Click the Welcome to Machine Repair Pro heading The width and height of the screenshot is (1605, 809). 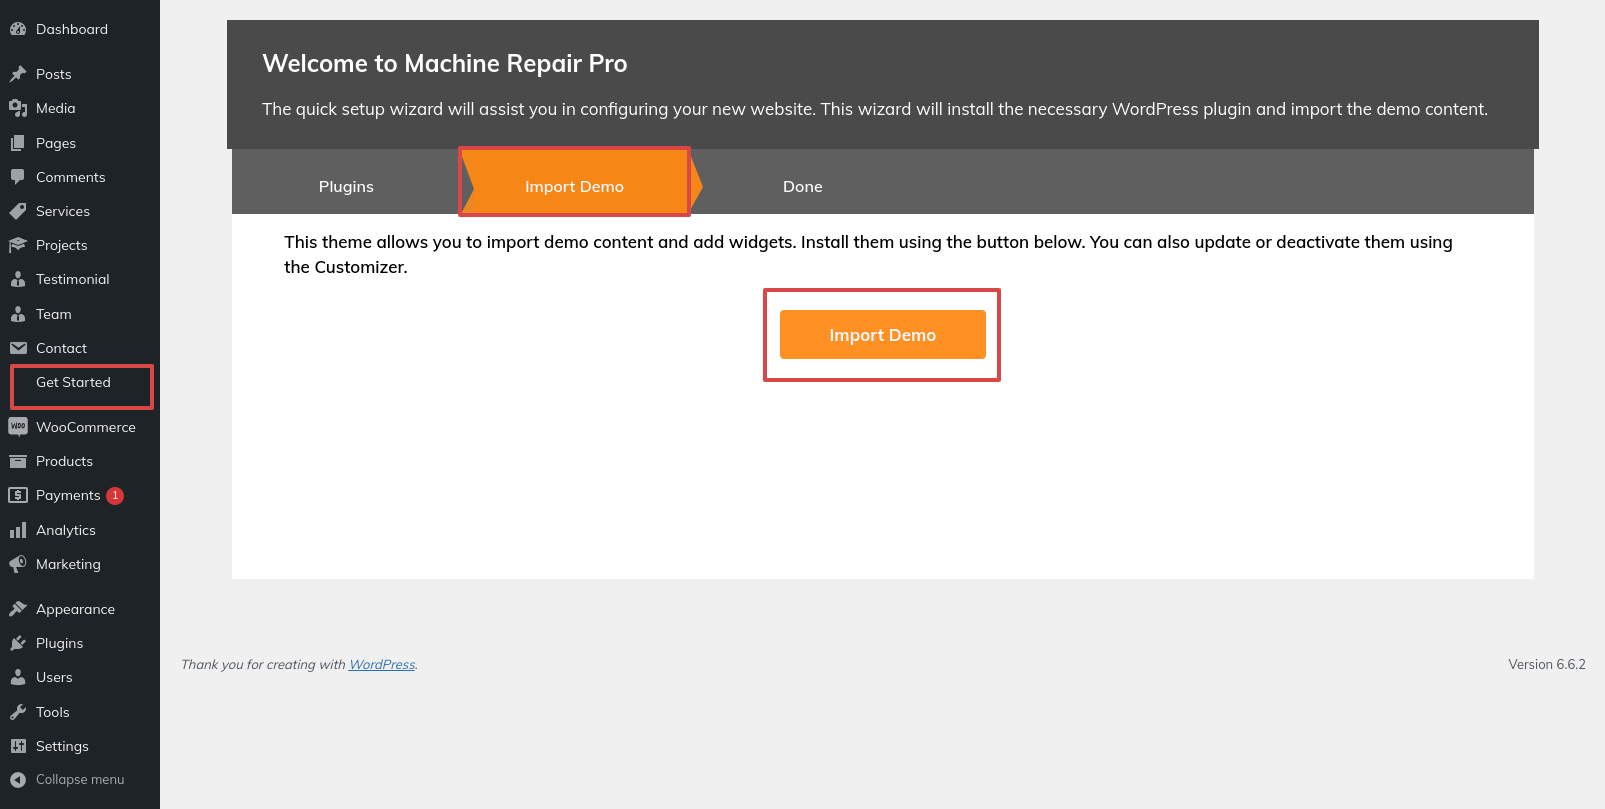coord(445,64)
